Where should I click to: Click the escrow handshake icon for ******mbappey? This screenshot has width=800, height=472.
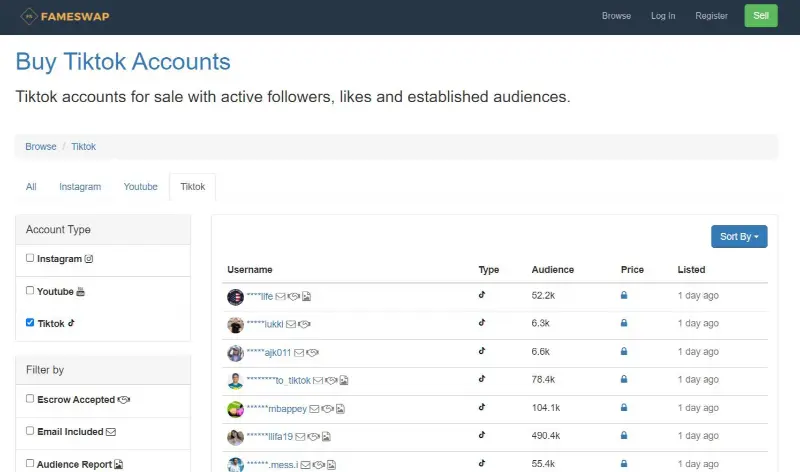tap(327, 409)
